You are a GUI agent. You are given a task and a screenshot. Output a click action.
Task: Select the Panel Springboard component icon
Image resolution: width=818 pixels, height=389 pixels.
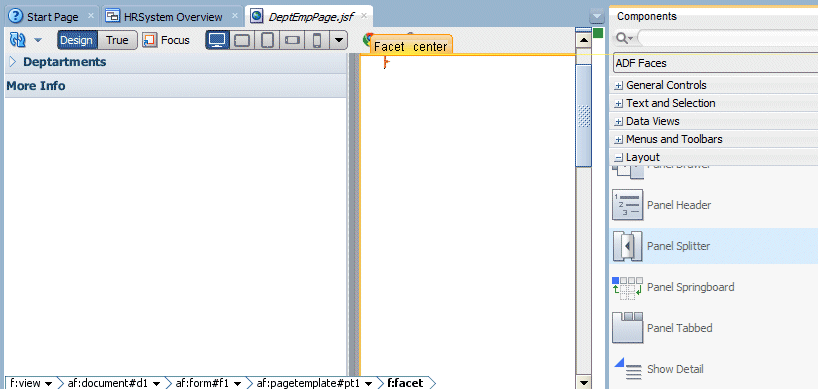click(628, 288)
